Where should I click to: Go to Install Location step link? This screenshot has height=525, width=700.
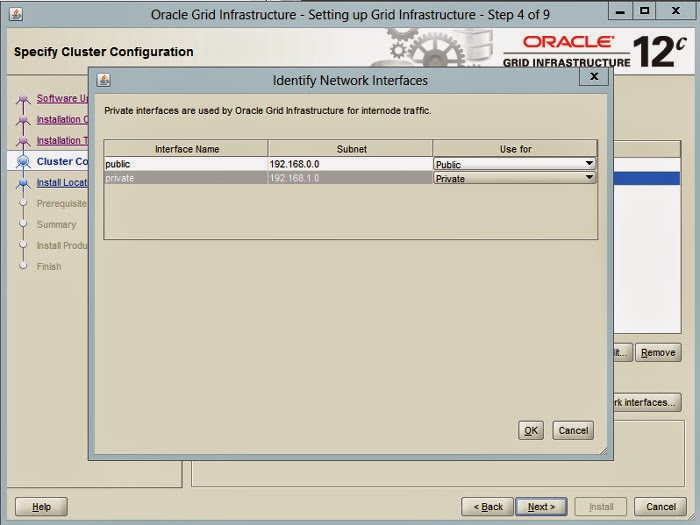tap(62, 182)
